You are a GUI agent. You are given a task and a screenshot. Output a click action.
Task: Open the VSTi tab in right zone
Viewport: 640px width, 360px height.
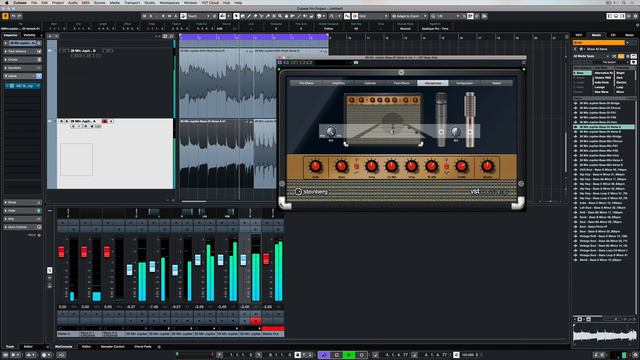click(579, 35)
